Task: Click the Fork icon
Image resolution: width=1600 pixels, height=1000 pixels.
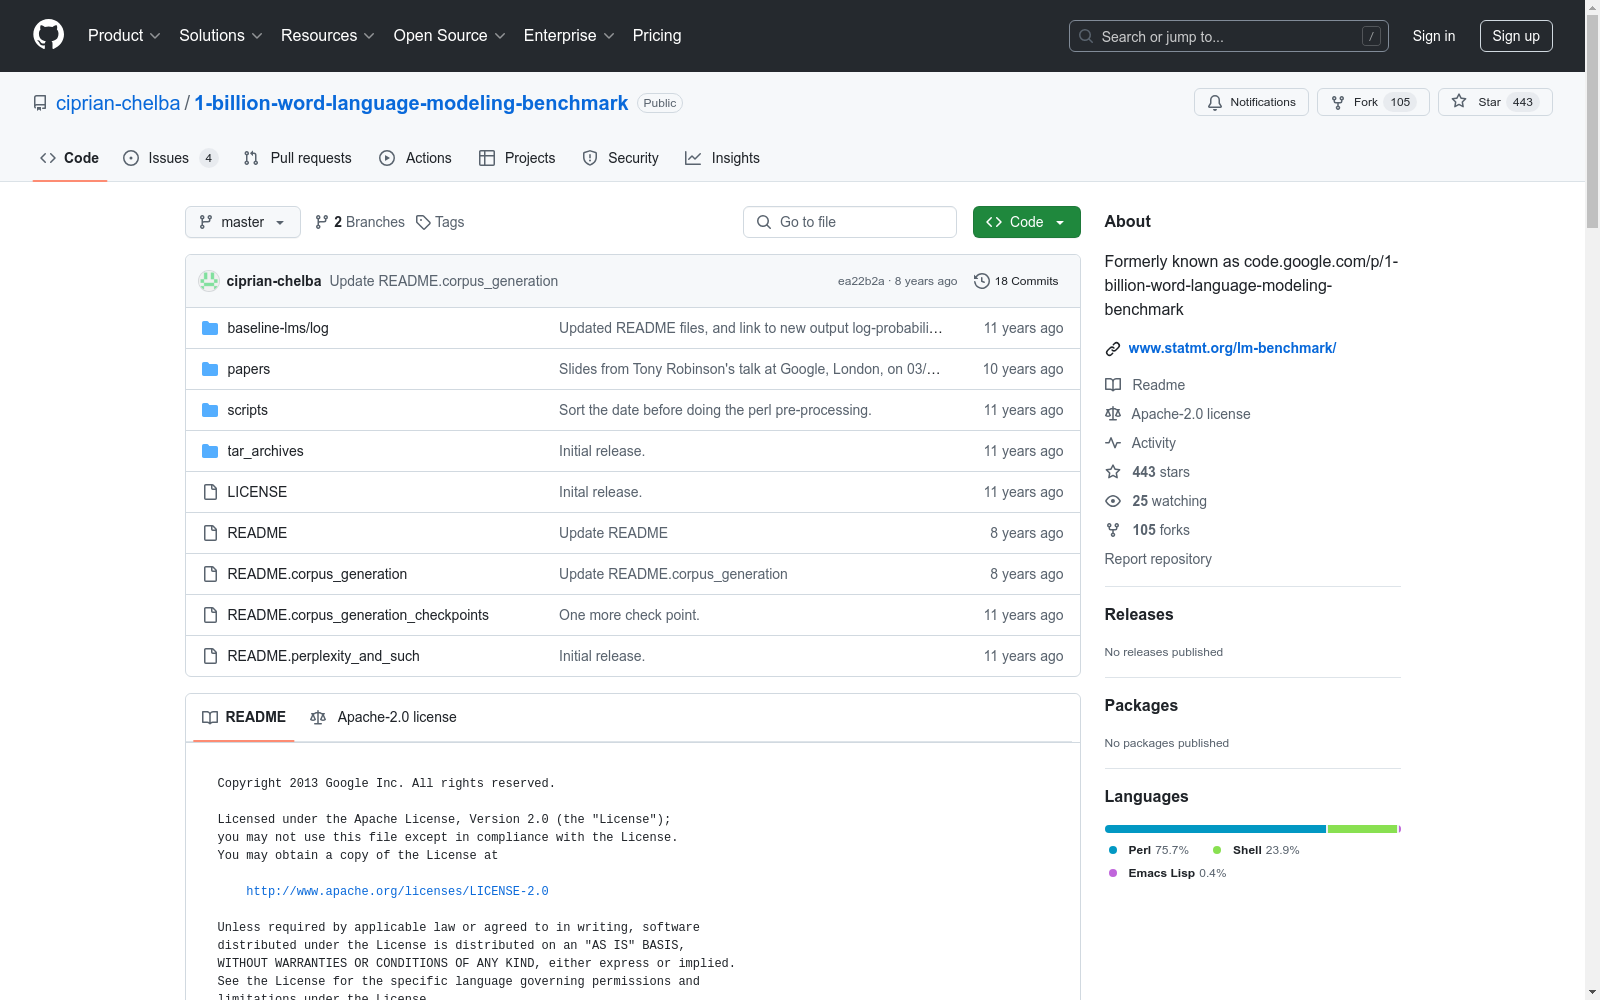Action: pyautogui.click(x=1338, y=102)
